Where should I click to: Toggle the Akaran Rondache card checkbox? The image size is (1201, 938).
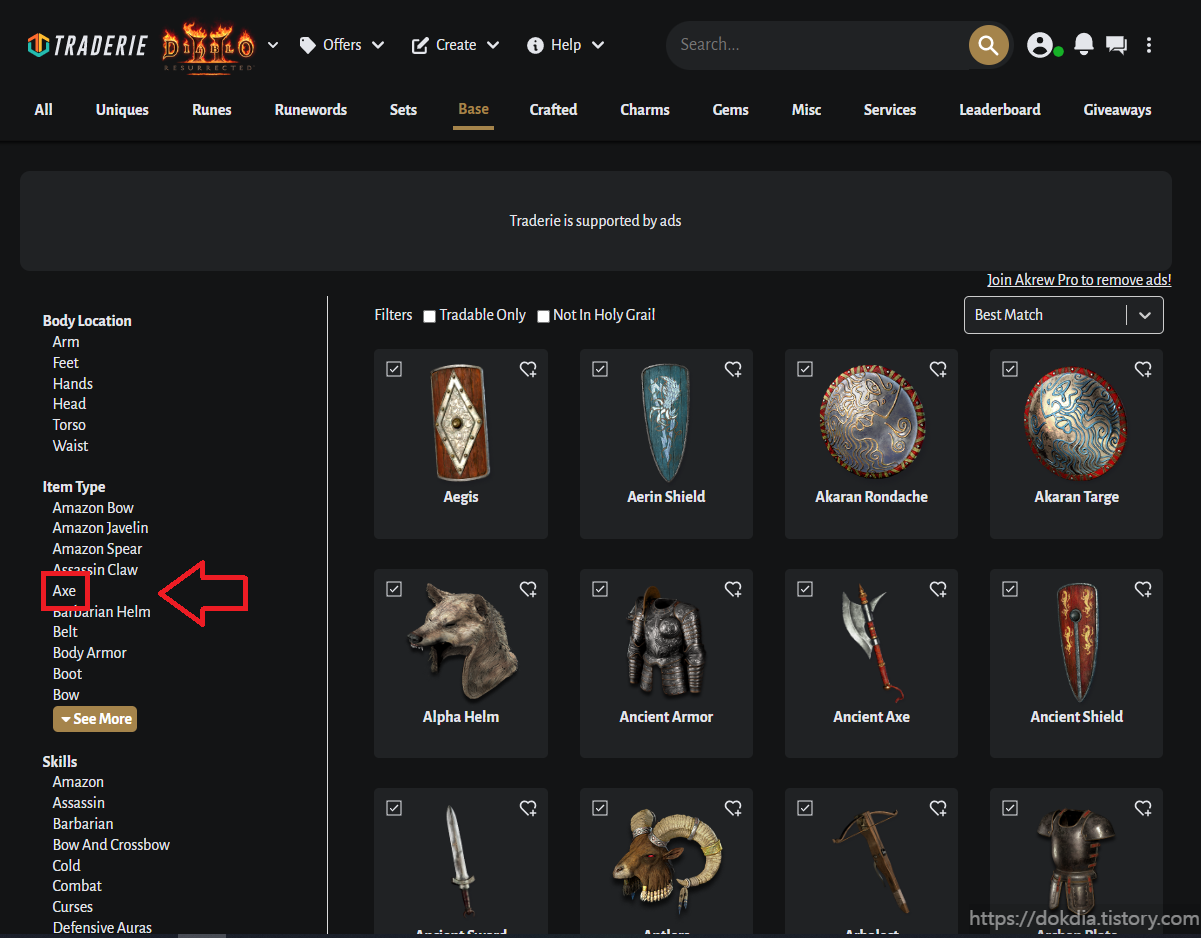804,369
